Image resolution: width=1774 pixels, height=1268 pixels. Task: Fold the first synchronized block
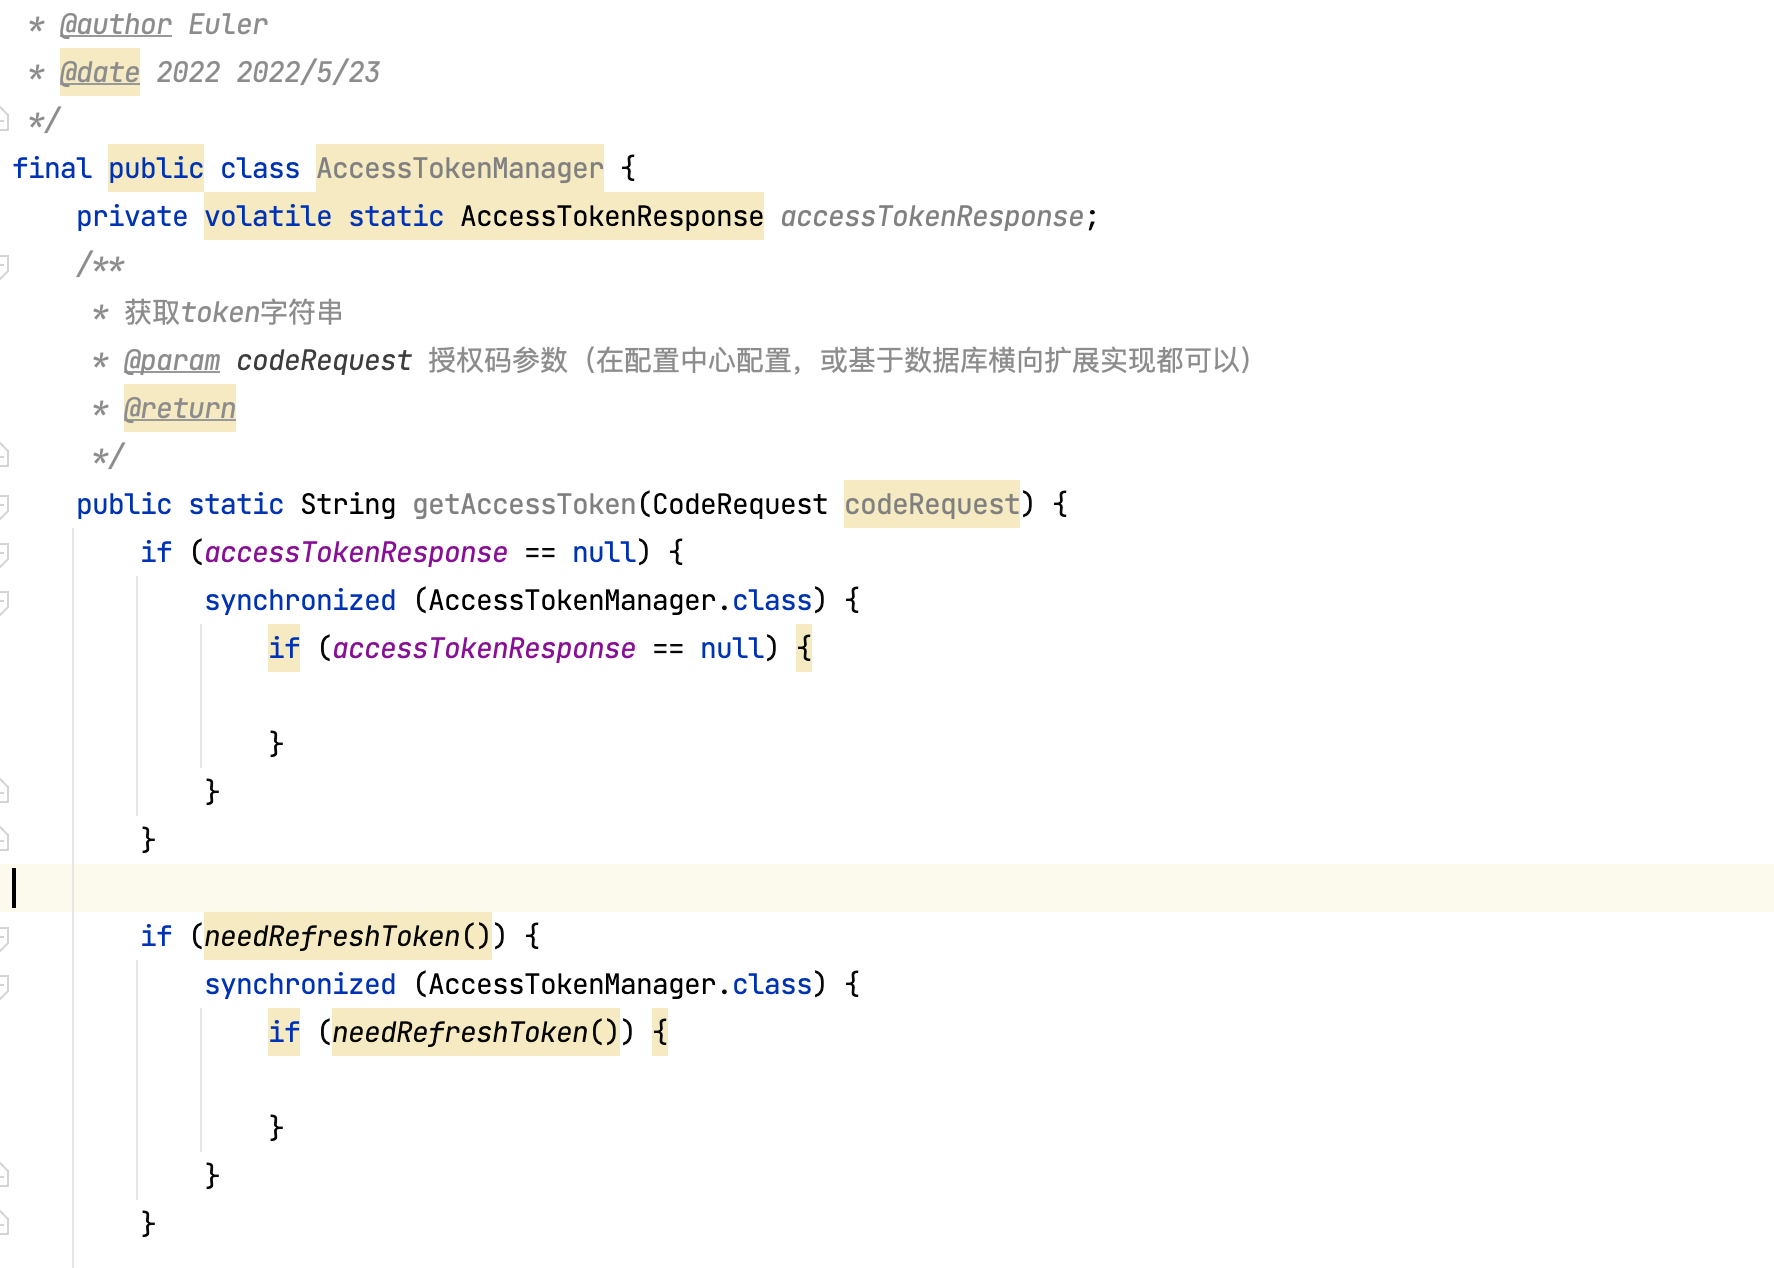[x=4, y=601]
